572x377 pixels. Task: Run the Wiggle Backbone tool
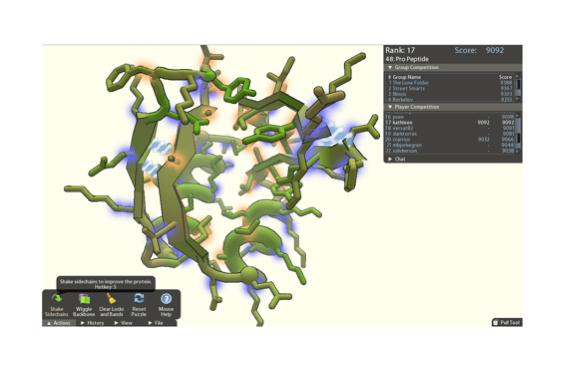[x=84, y=299]
